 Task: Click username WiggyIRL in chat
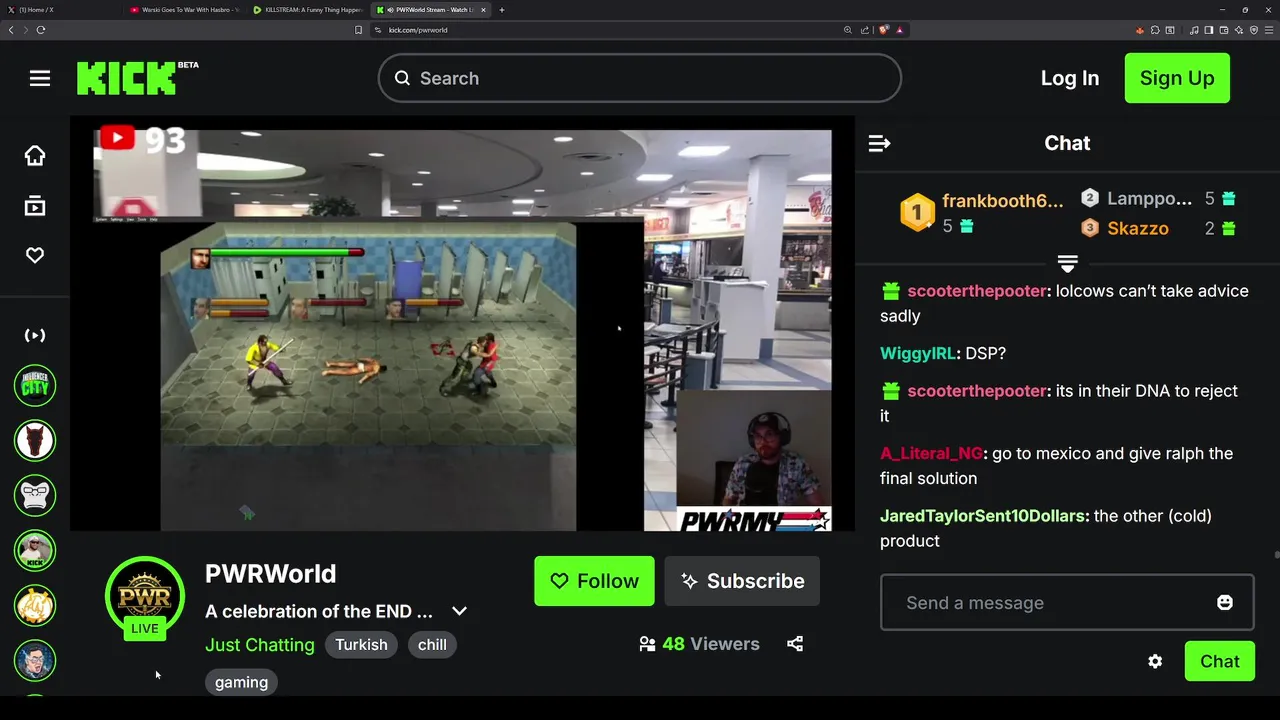pyautogui.click(x=917, y=353)
